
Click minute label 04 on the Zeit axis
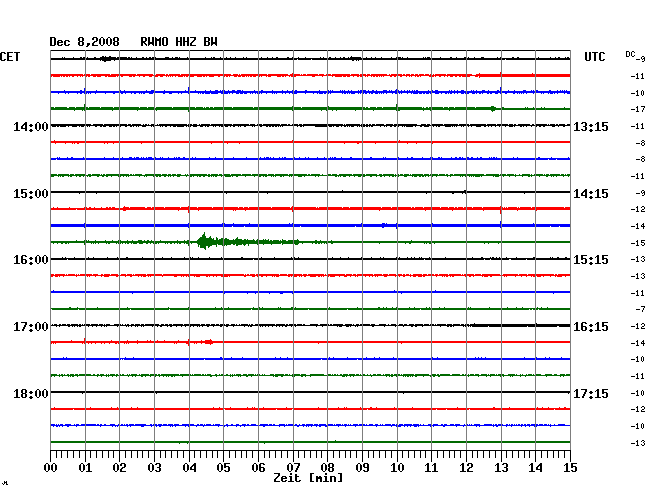click(x=189, y=468)
